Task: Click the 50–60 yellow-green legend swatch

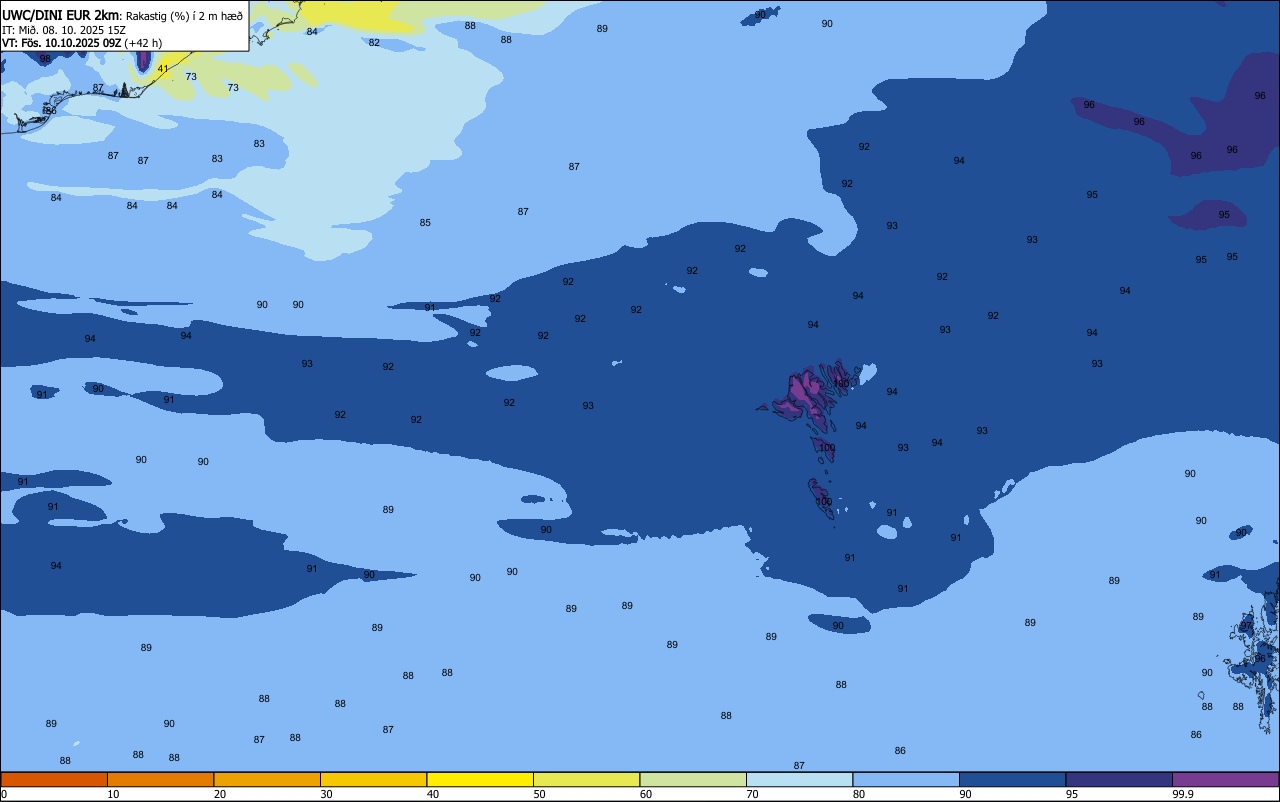Action: (586, 779)
